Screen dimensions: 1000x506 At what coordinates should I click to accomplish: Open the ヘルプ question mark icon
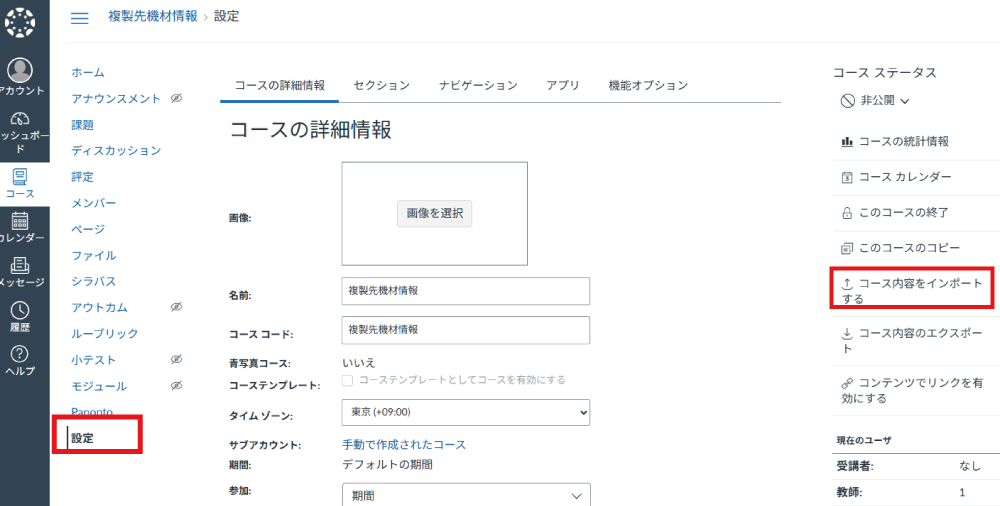pos(20,354)
